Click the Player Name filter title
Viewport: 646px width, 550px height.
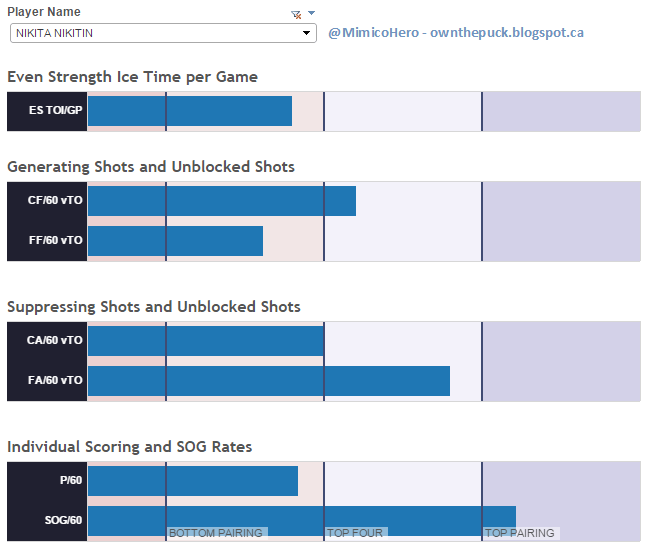pyautogui.click(x=44, y=12)
